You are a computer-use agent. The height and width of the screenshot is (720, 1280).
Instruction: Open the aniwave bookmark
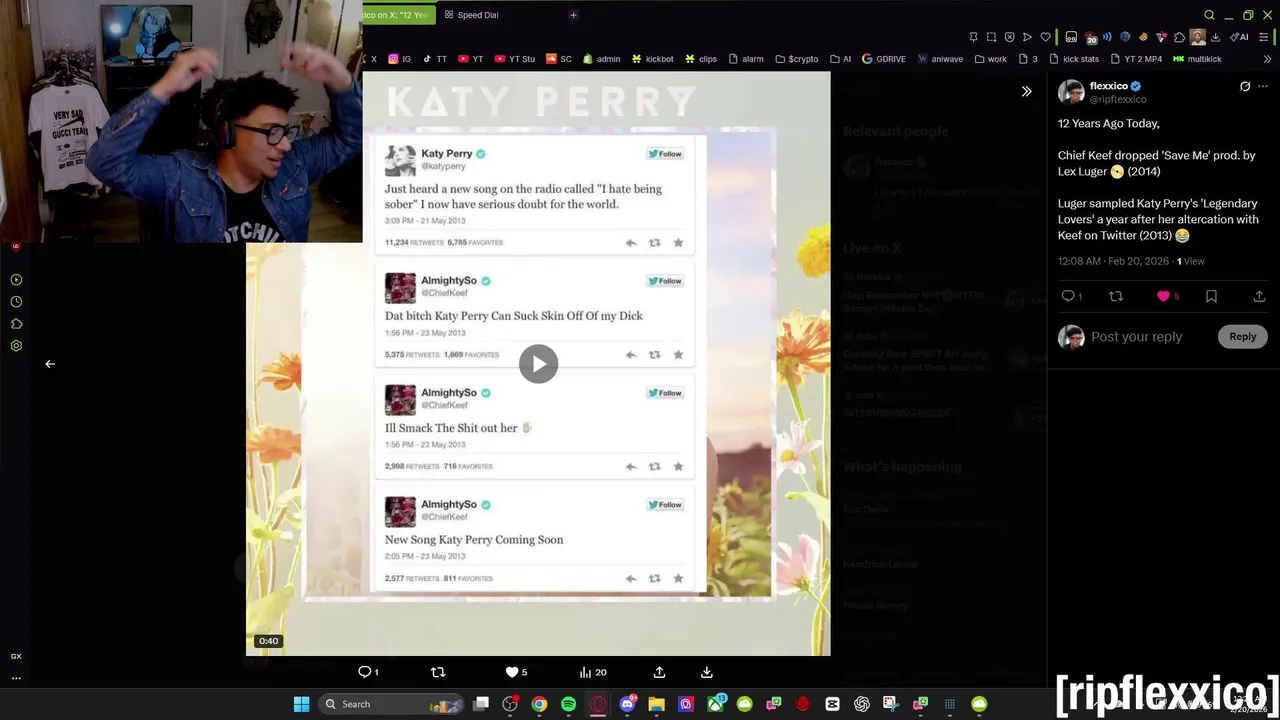tap(940, 59)
